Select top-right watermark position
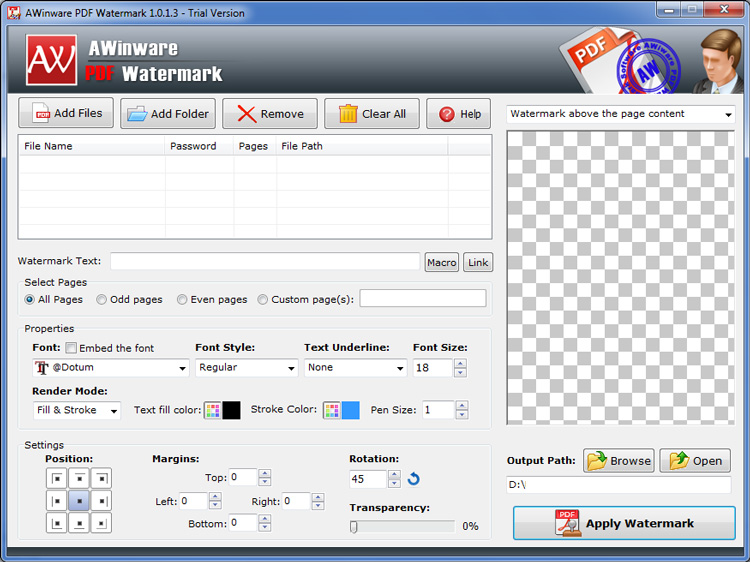This screenshot has height=562, width=750. tap(101, 478)
